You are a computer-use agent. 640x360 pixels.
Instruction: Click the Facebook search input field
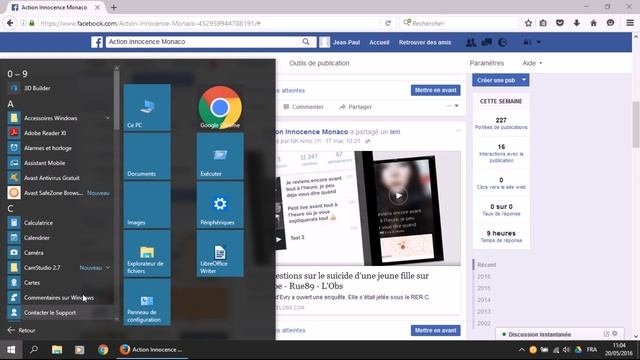[204, 42]
